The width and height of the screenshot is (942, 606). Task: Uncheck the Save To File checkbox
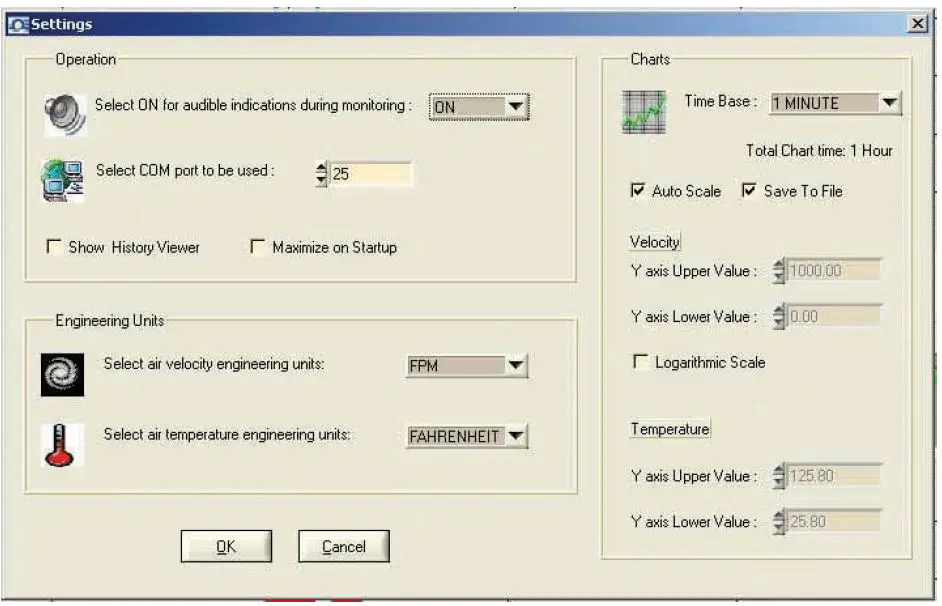pyautogui.click(x=749, y=190)
